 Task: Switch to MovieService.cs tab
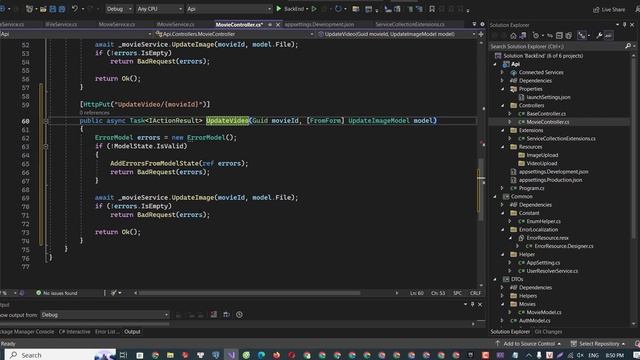click(x=117, y=24)
